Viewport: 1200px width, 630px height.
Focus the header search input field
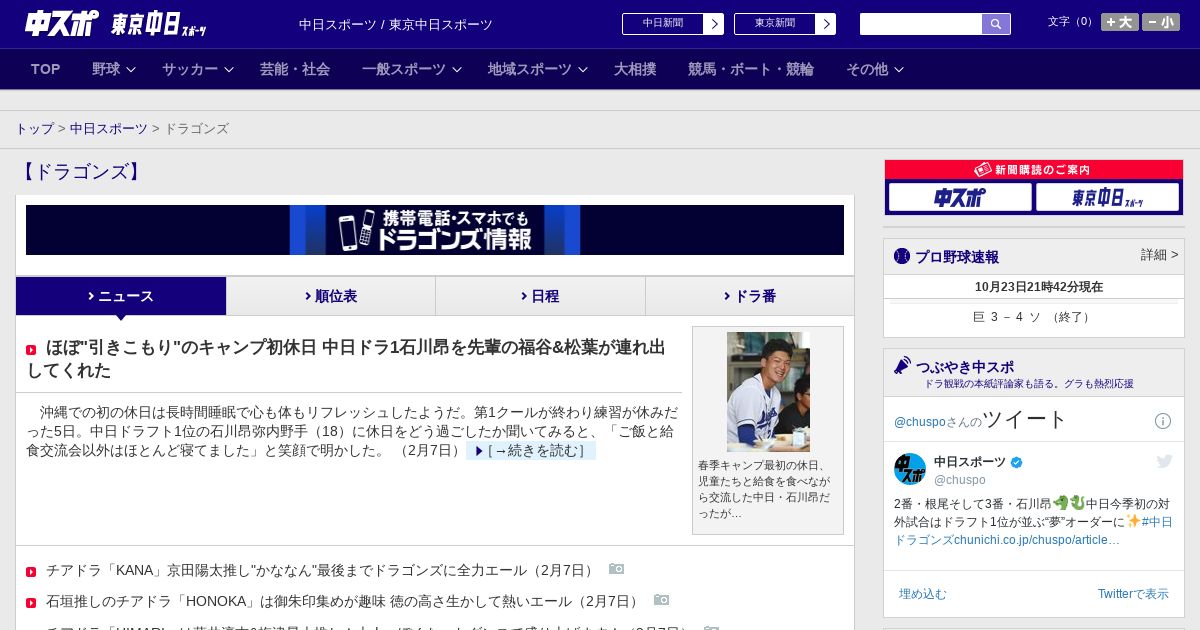[x=921, y=24]
